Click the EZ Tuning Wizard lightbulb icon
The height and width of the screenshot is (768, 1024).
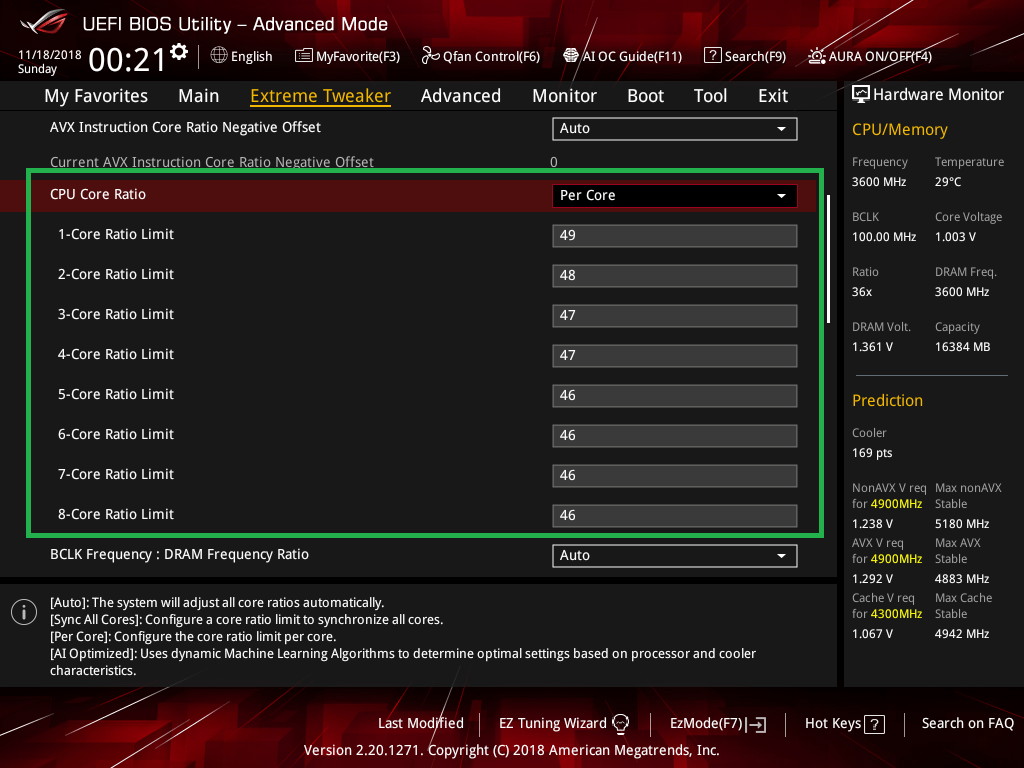[620, 723]
